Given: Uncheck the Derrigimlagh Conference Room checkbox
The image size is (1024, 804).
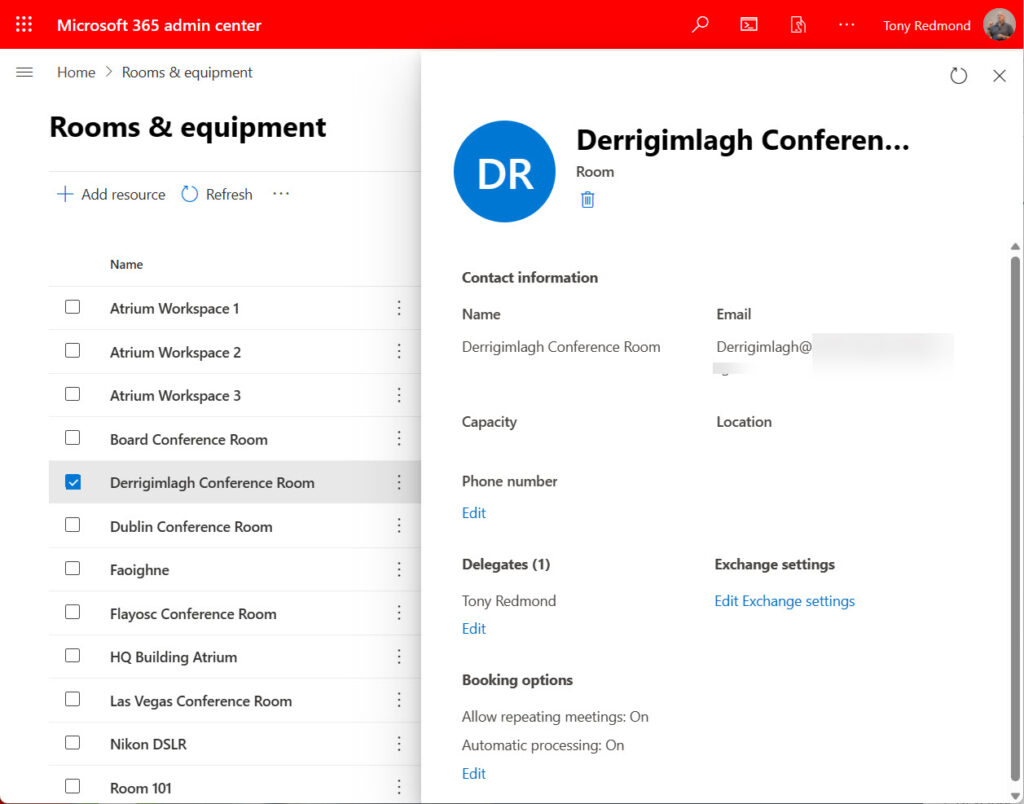Looking at the screenshot, I should pyautogui.click(x=72, y=482).
